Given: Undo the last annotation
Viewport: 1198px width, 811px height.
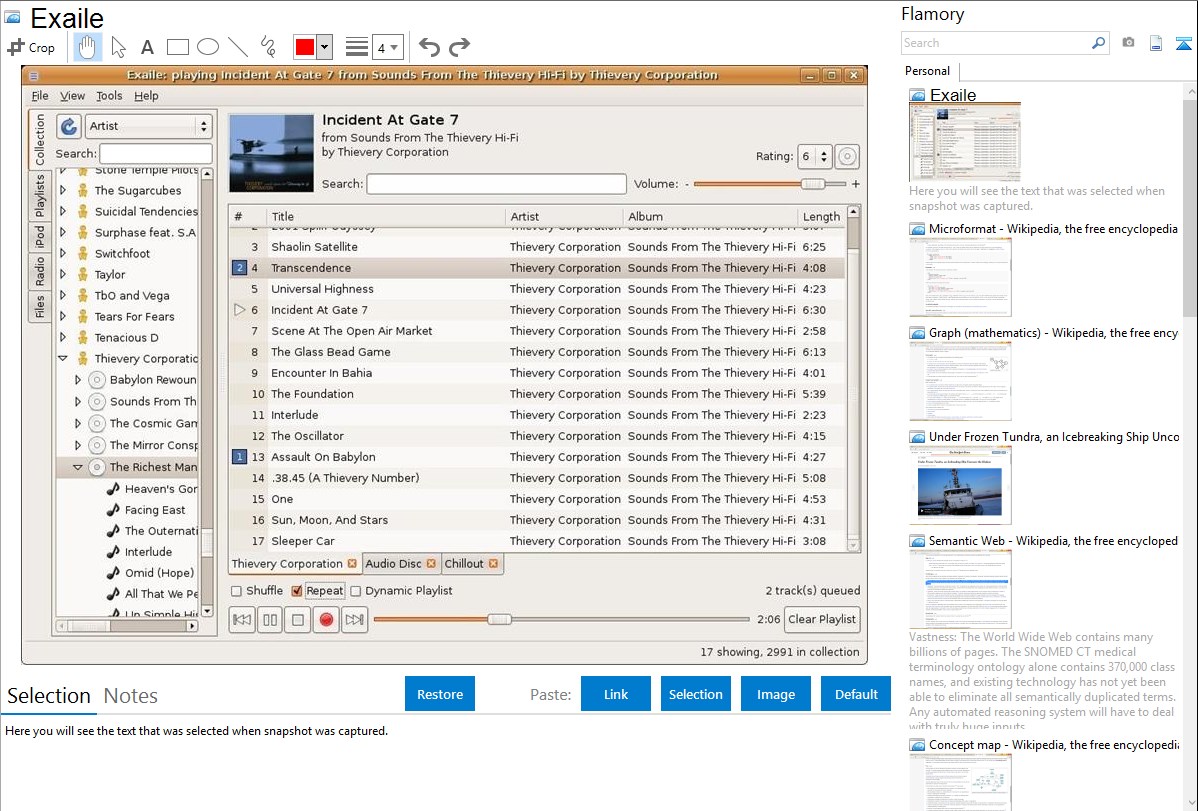Looking at the screenshot, I should point(429,47).
